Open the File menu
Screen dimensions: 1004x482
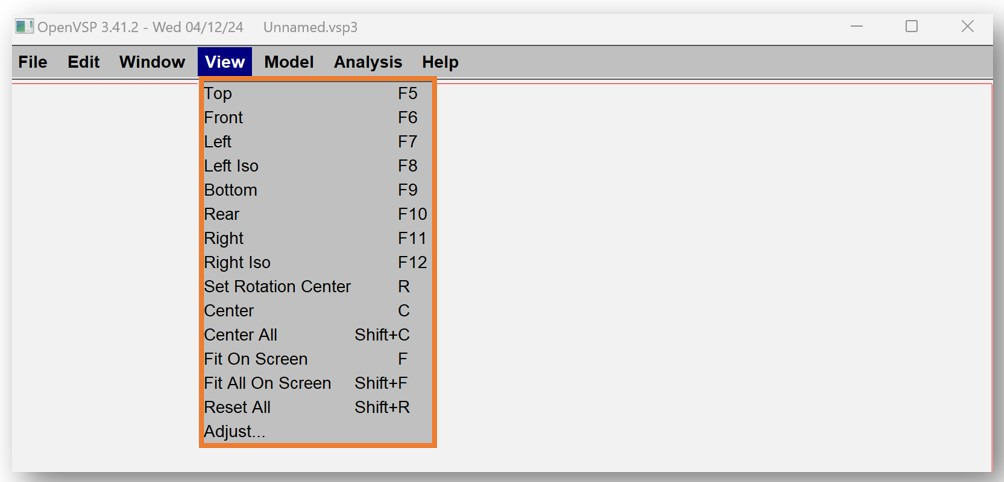pos(33,62)
